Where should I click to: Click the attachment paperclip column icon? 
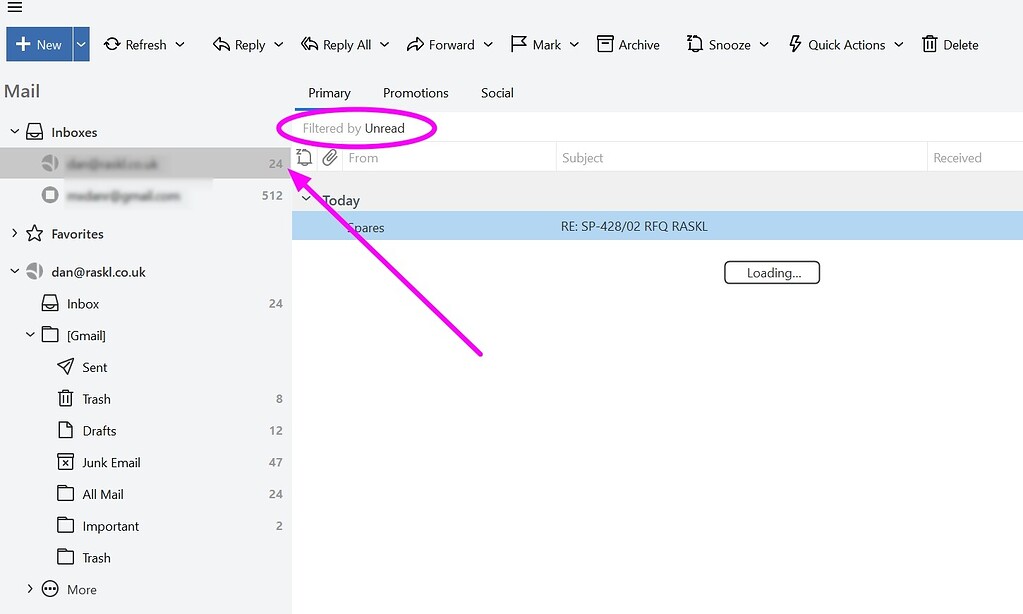click(x=330, y=157)
